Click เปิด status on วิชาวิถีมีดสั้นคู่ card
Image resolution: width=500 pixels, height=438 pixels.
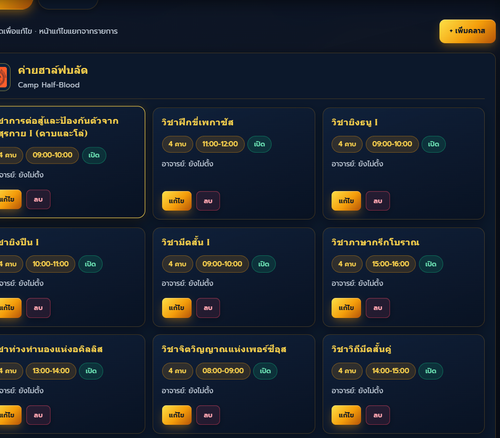[431, 371]
